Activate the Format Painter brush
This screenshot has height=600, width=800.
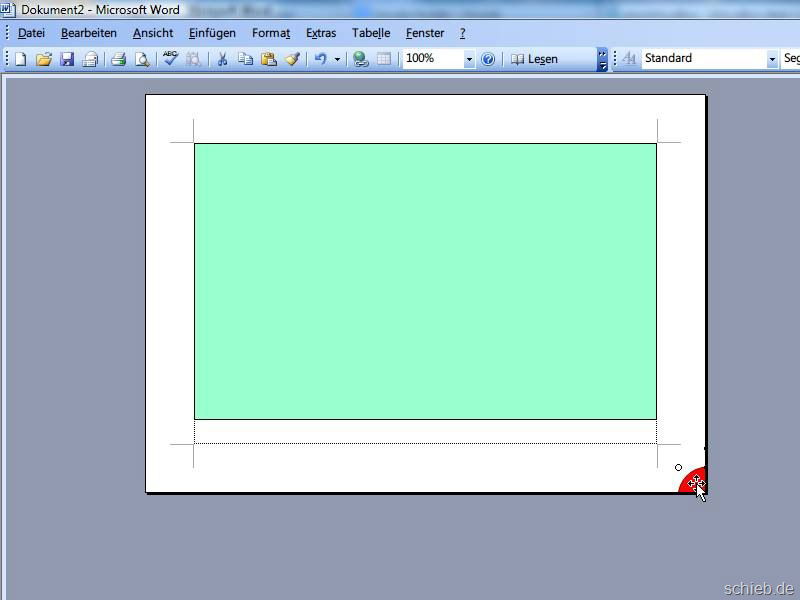pyautogui.click(x=292, y=59)
